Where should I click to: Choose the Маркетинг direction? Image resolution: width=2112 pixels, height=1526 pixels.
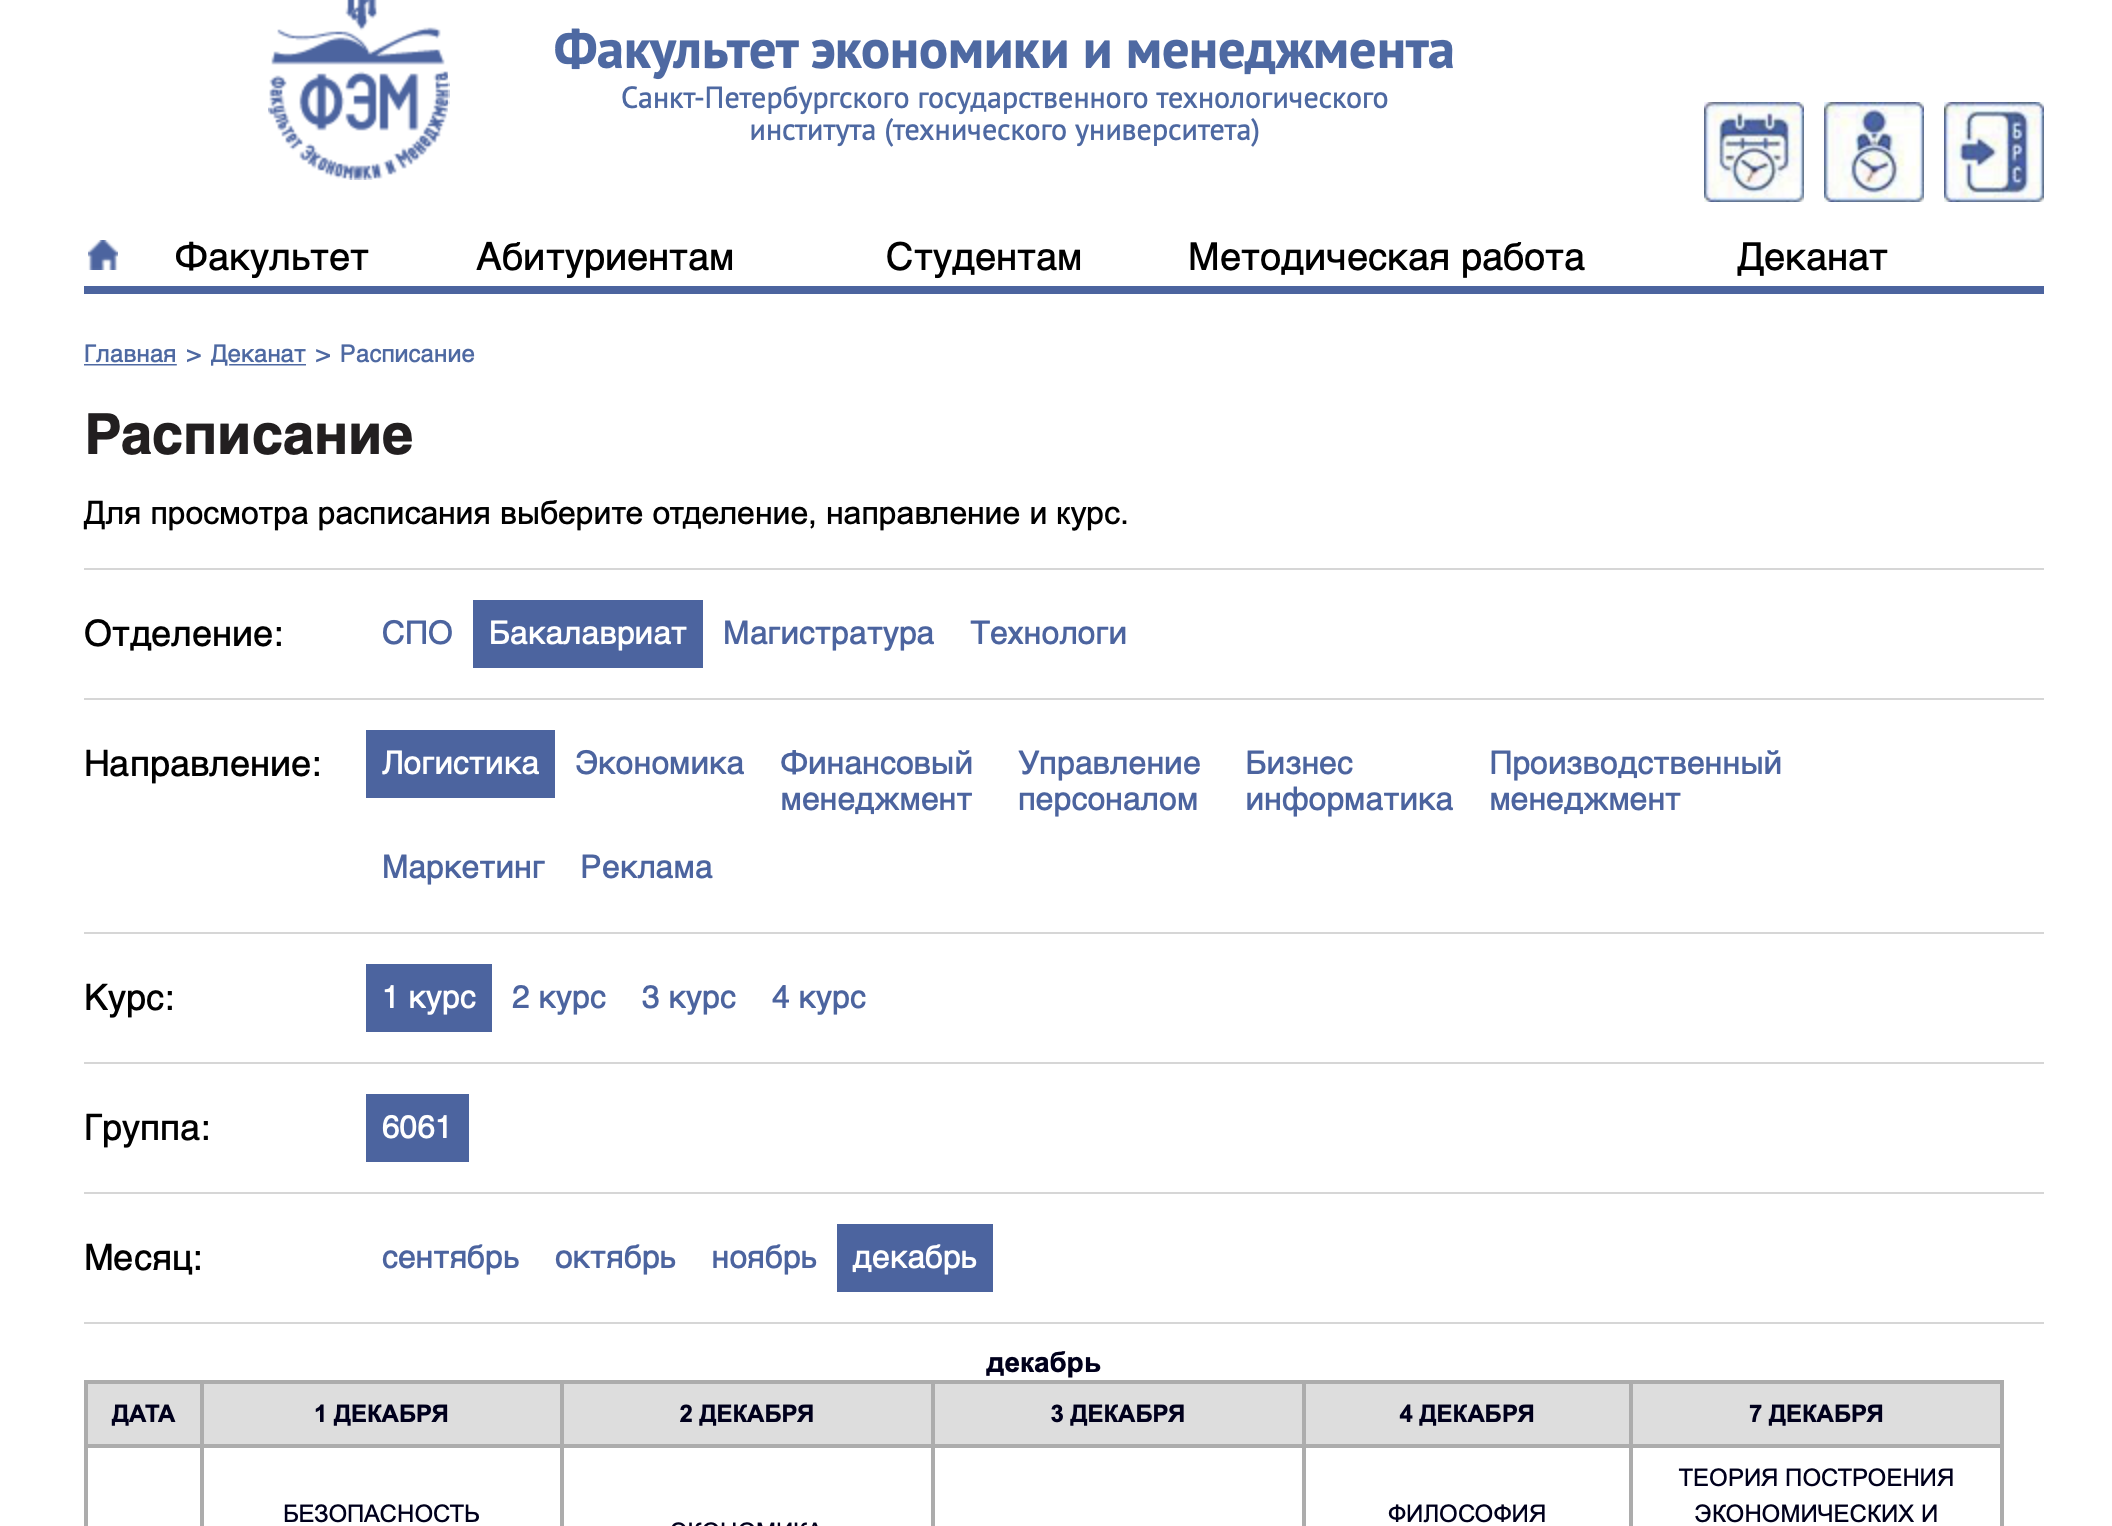click(463, 867)
